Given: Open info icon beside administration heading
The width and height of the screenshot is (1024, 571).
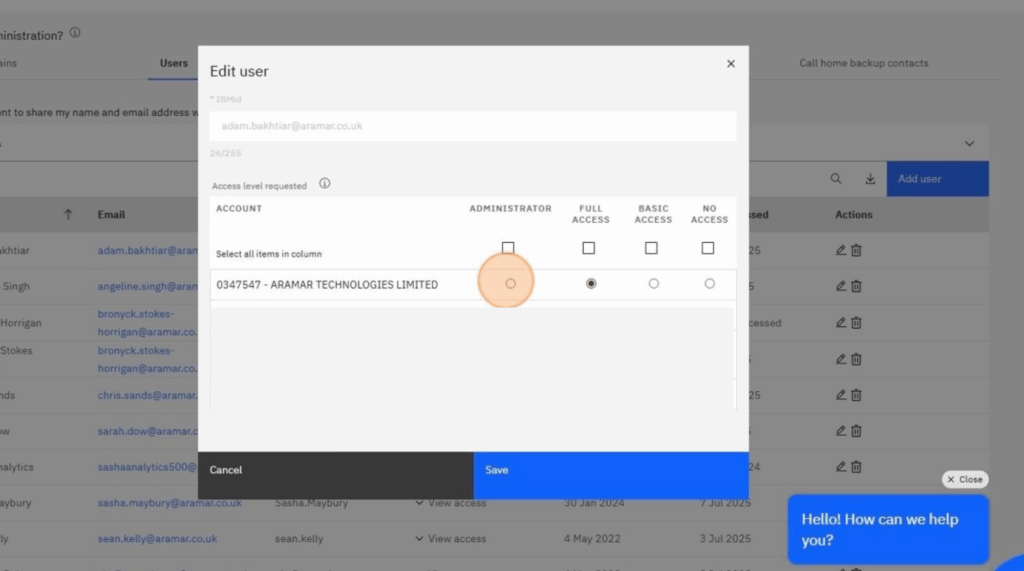Looking at the screenshot, I should [75, 33].
